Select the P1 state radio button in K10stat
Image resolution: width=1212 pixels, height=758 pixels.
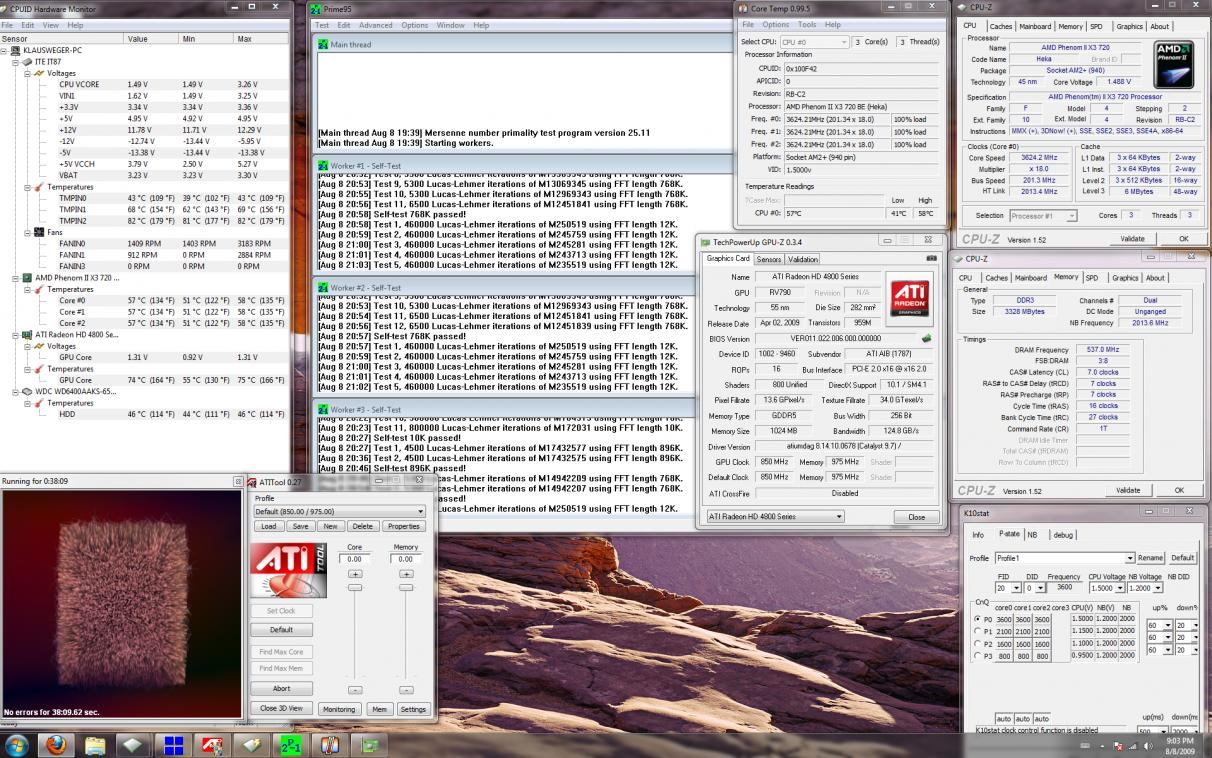point(978,631)
